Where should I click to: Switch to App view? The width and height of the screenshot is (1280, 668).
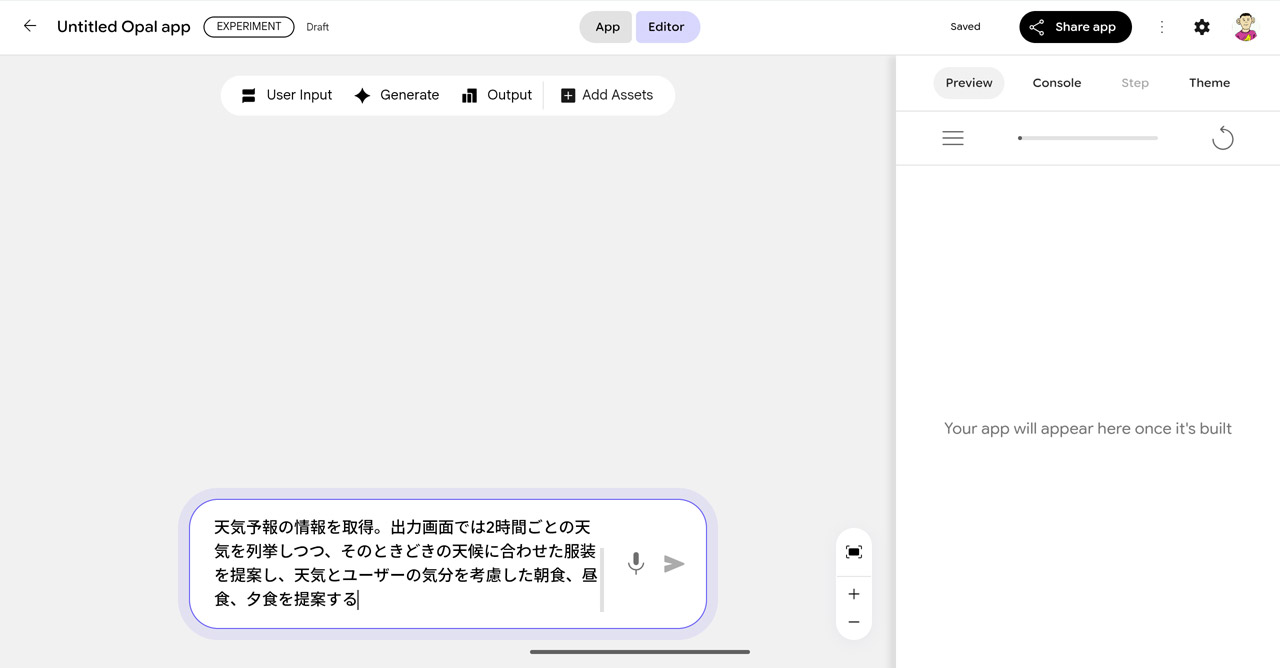(606, 27)
